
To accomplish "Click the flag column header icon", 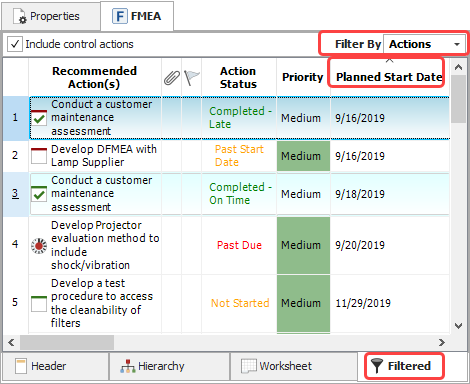I will pos(192,78).
